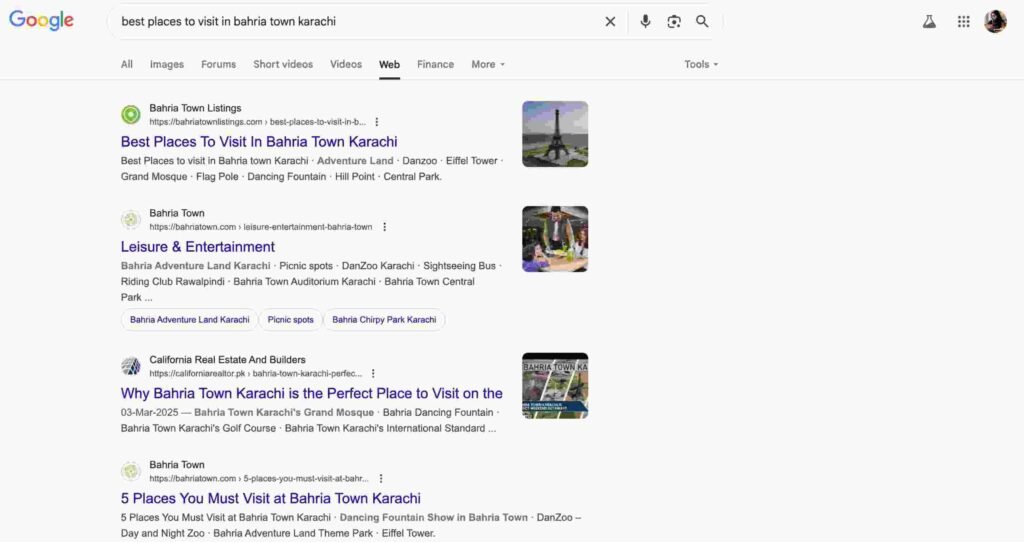
Task: Open Why Bahria Town Karachi is the Perfect Place link
Action: (x=312, y=394)
